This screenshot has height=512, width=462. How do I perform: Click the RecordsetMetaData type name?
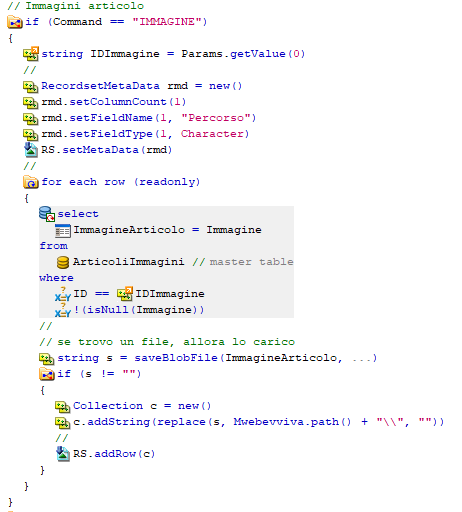click(100, 86)
